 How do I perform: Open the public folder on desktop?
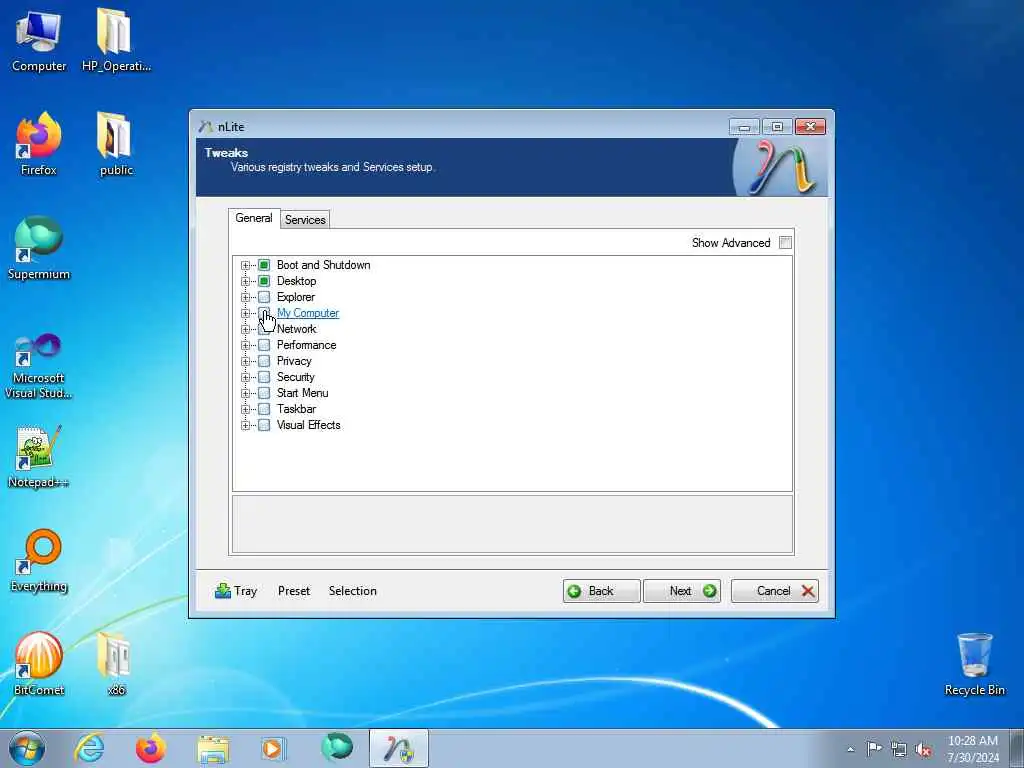click(116, 144)
